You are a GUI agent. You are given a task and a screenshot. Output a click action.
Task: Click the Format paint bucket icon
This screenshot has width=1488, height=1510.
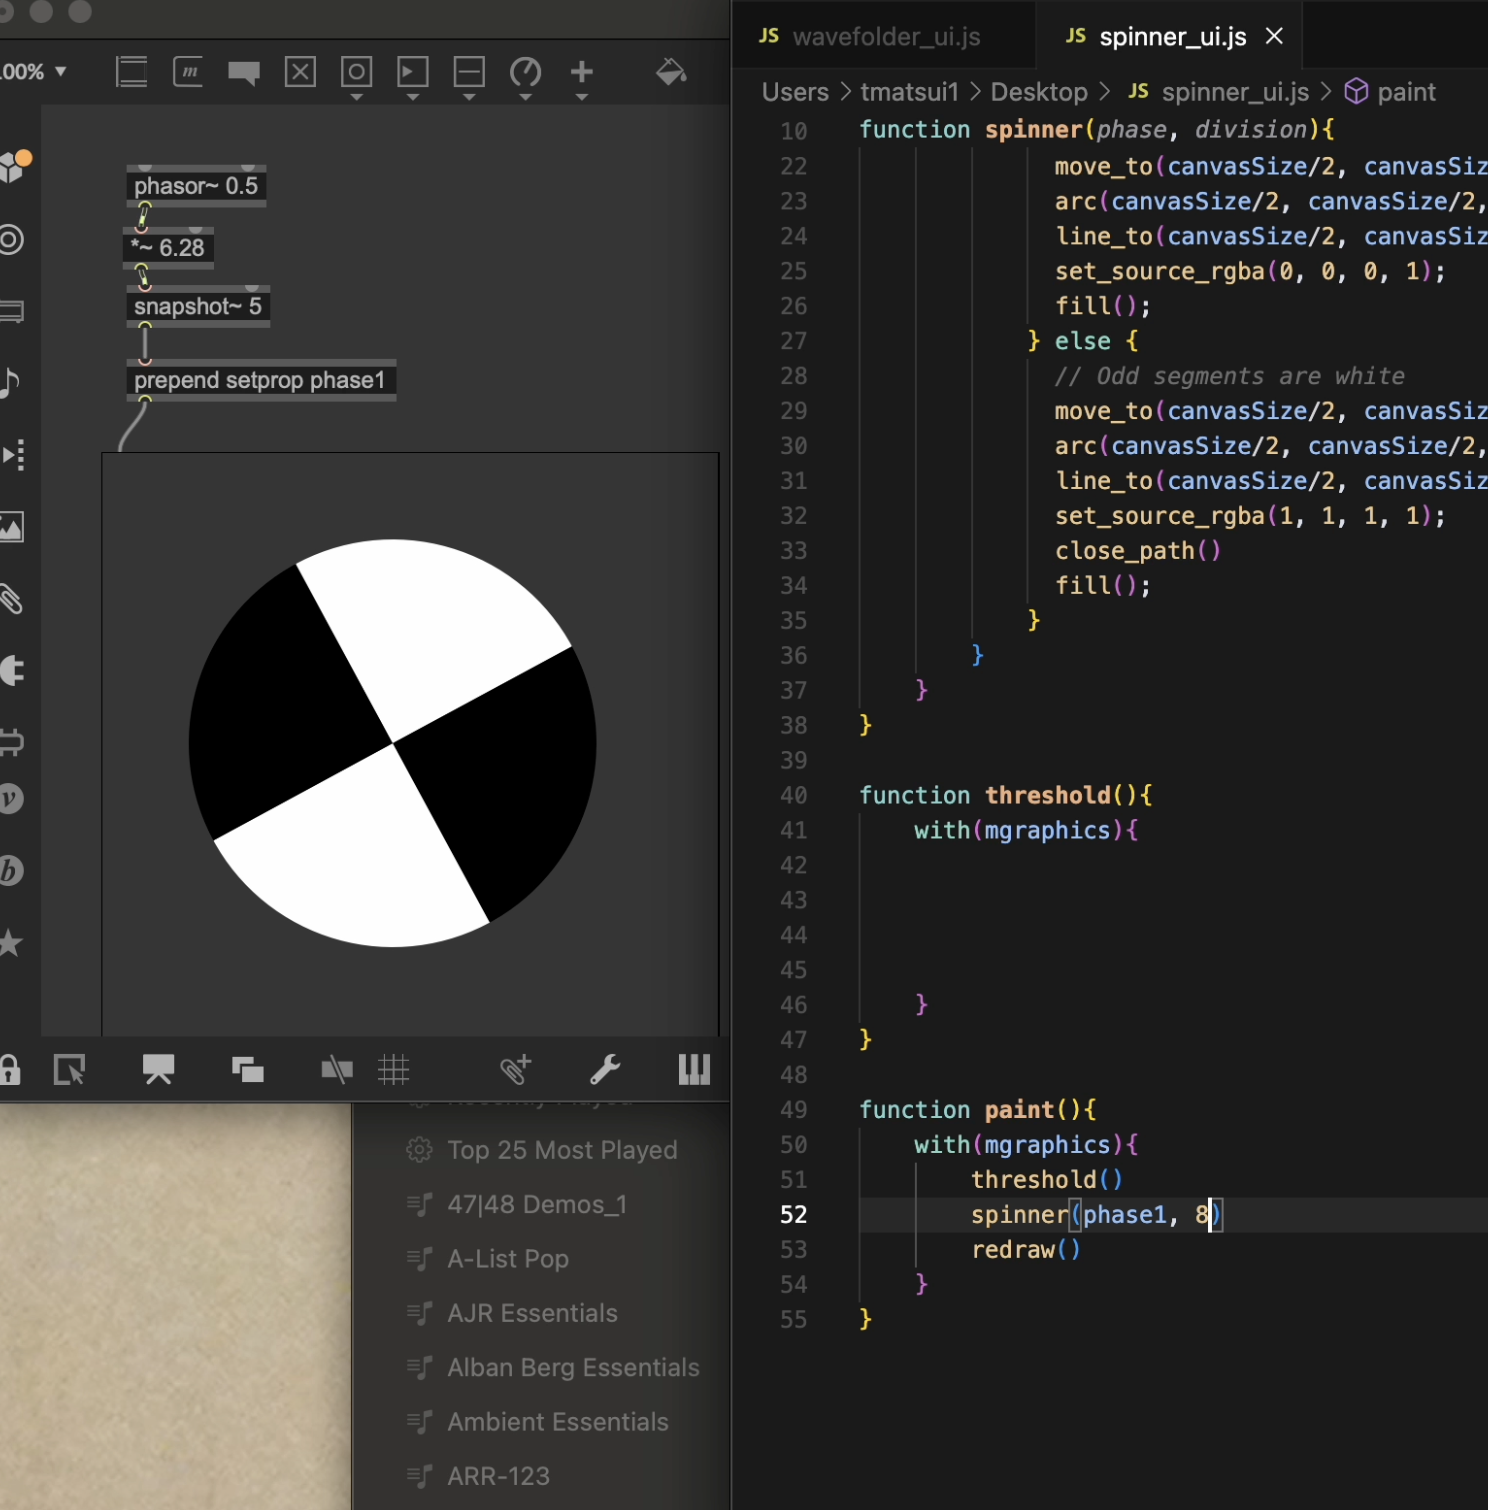pyautogui.click(x=670, y=72)
